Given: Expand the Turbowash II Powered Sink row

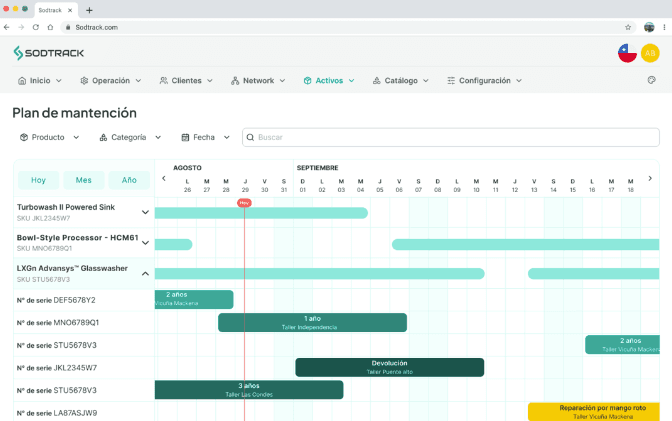Looking at the screenshot, I should coord(145,212).
